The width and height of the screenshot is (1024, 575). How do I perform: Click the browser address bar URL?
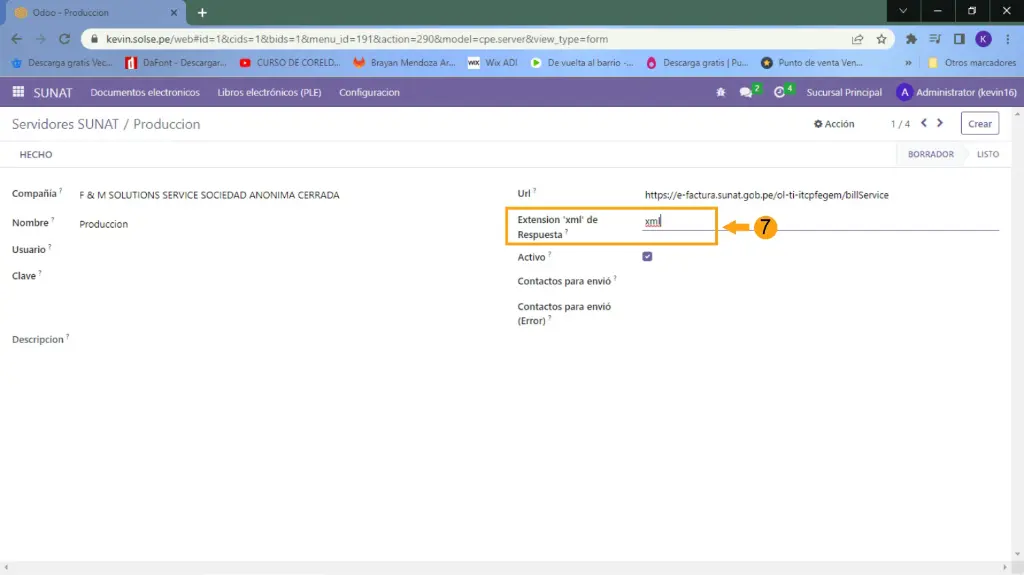(x=357, y=39)
